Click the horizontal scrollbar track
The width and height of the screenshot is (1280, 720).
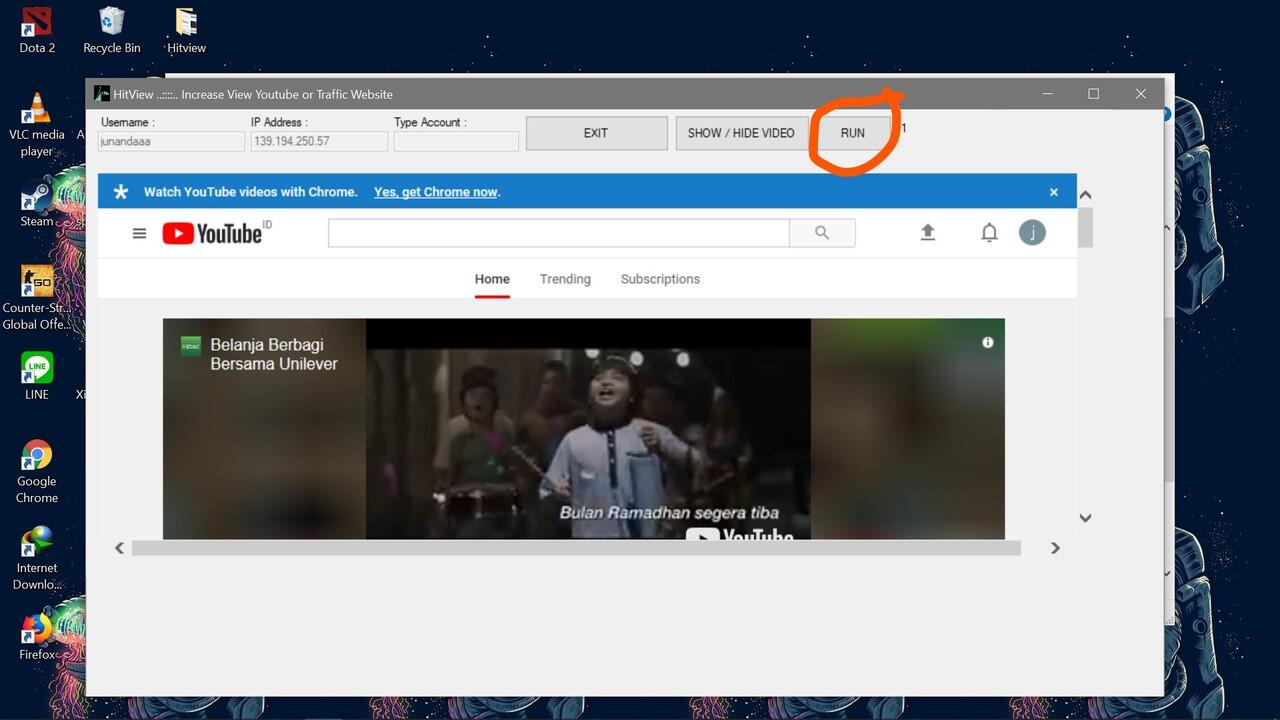coord(576,548)
